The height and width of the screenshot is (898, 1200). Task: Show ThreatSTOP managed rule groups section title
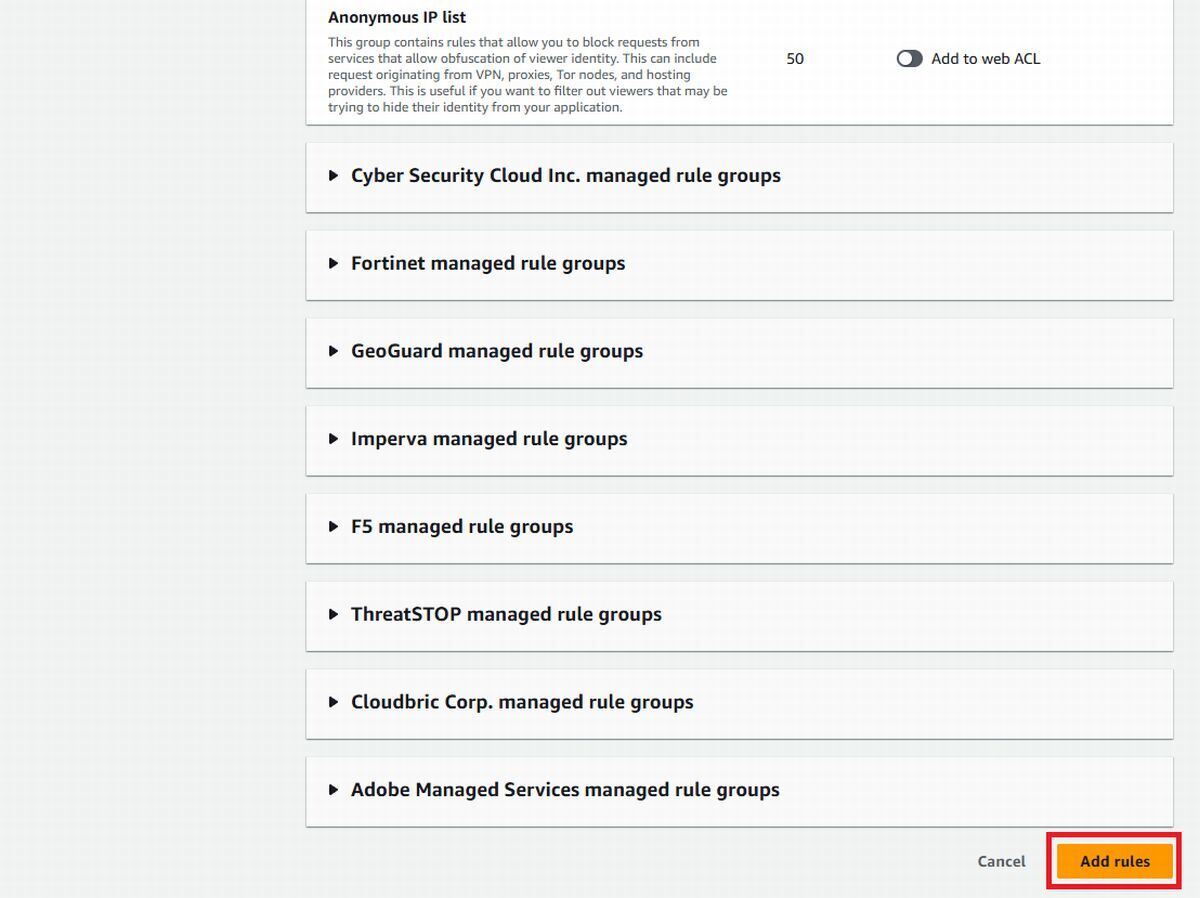[506, 615]
